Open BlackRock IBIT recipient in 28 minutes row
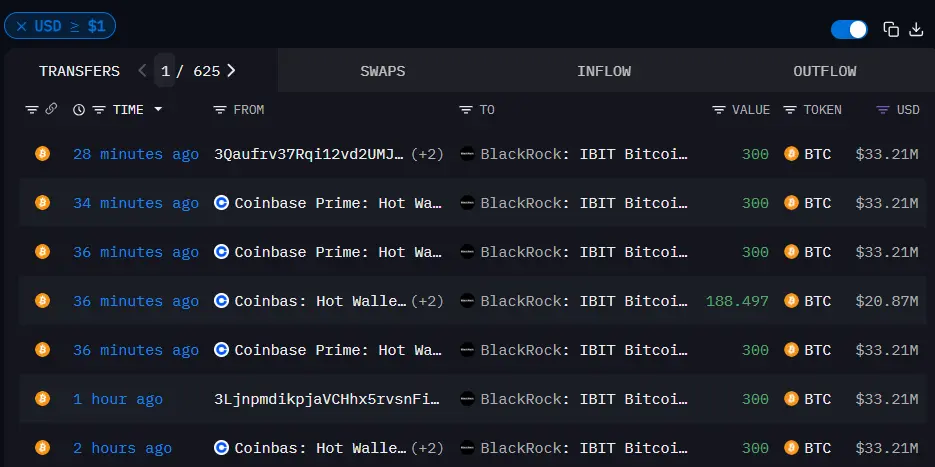This screenshot has width=935, height=467. (x=584, y=154)
